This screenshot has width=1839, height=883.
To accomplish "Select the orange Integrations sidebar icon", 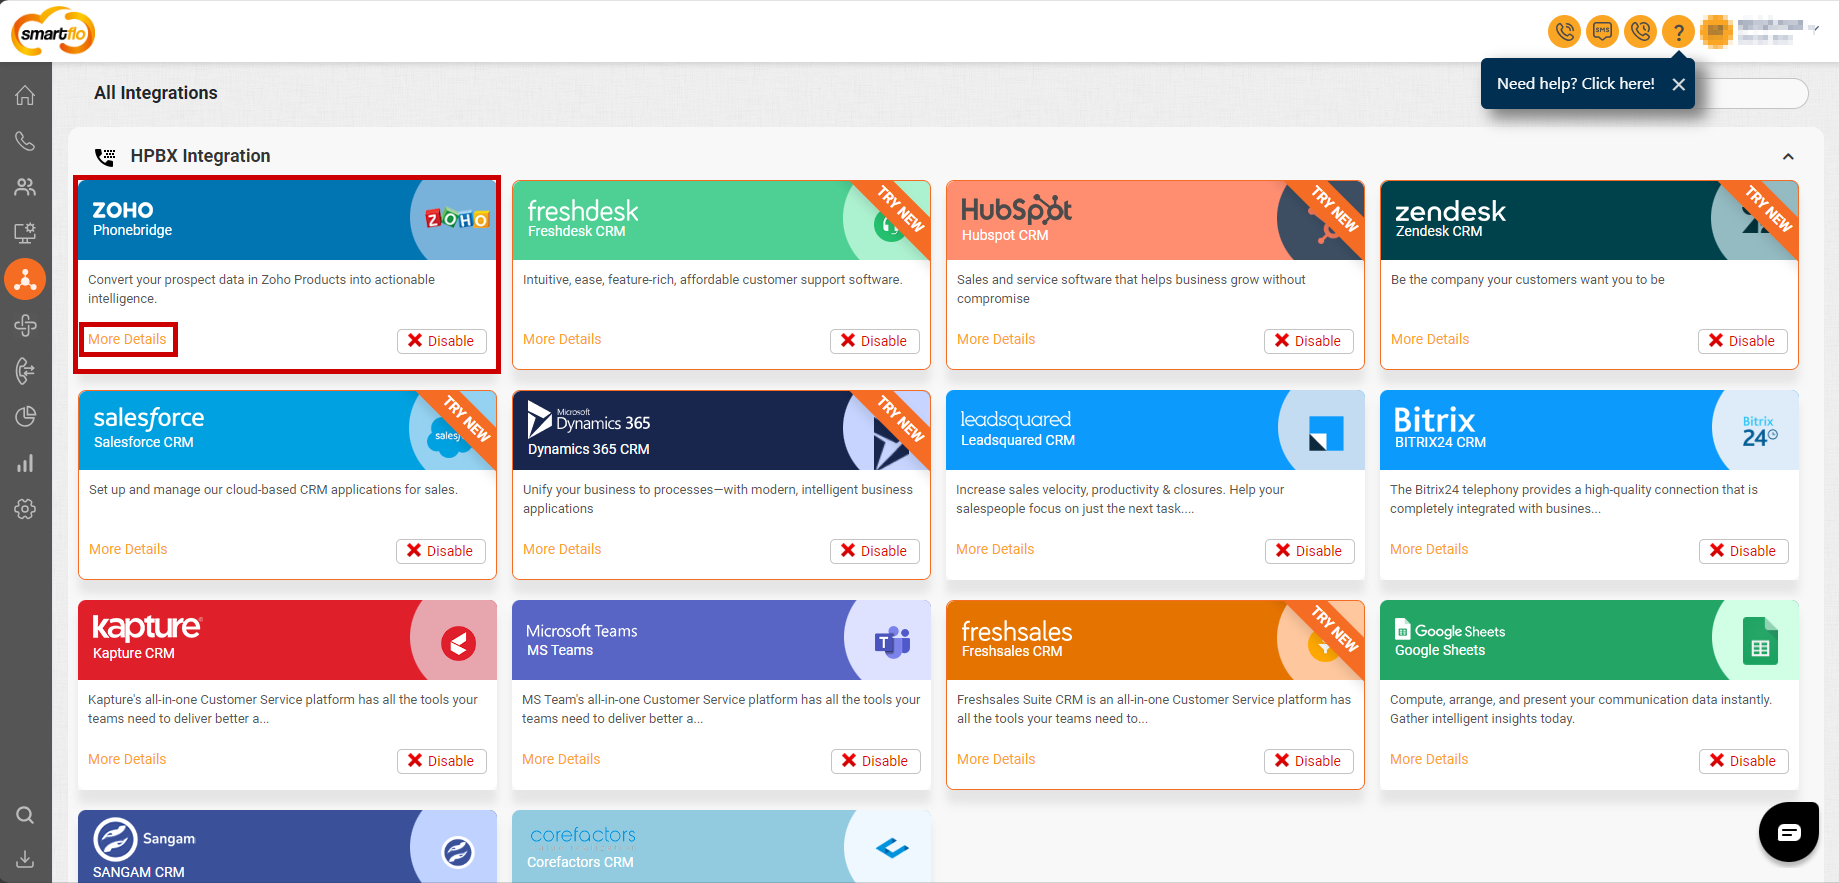I will coord(25,279).
